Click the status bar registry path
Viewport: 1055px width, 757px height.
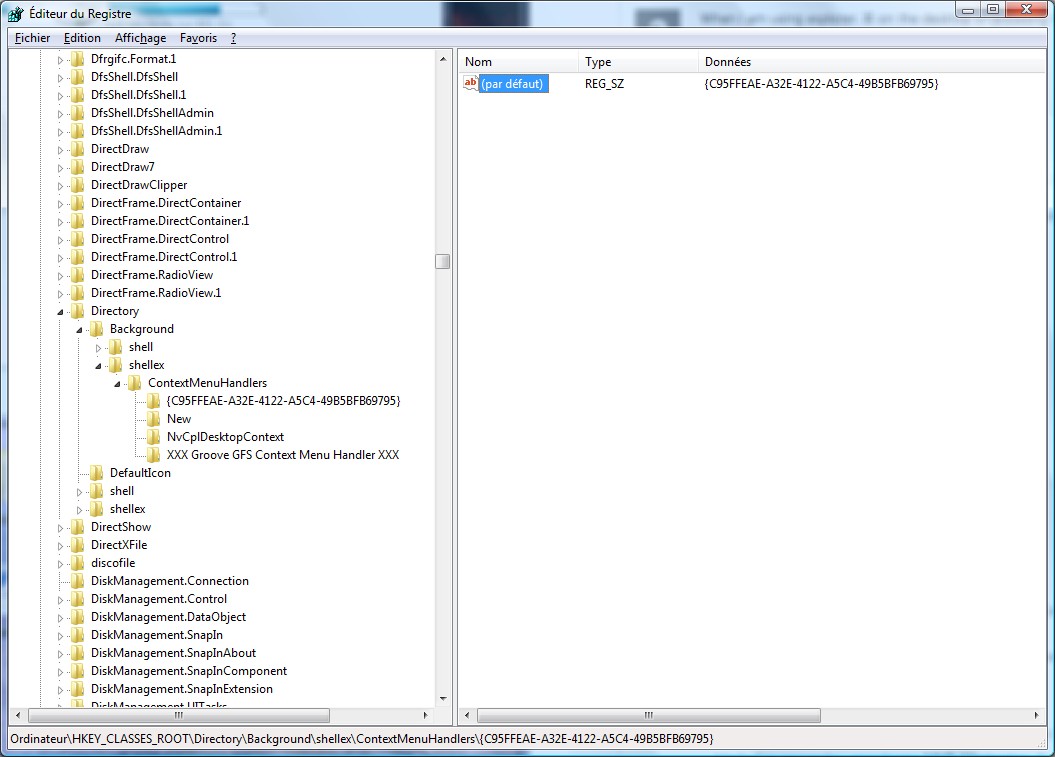(361, 739)
